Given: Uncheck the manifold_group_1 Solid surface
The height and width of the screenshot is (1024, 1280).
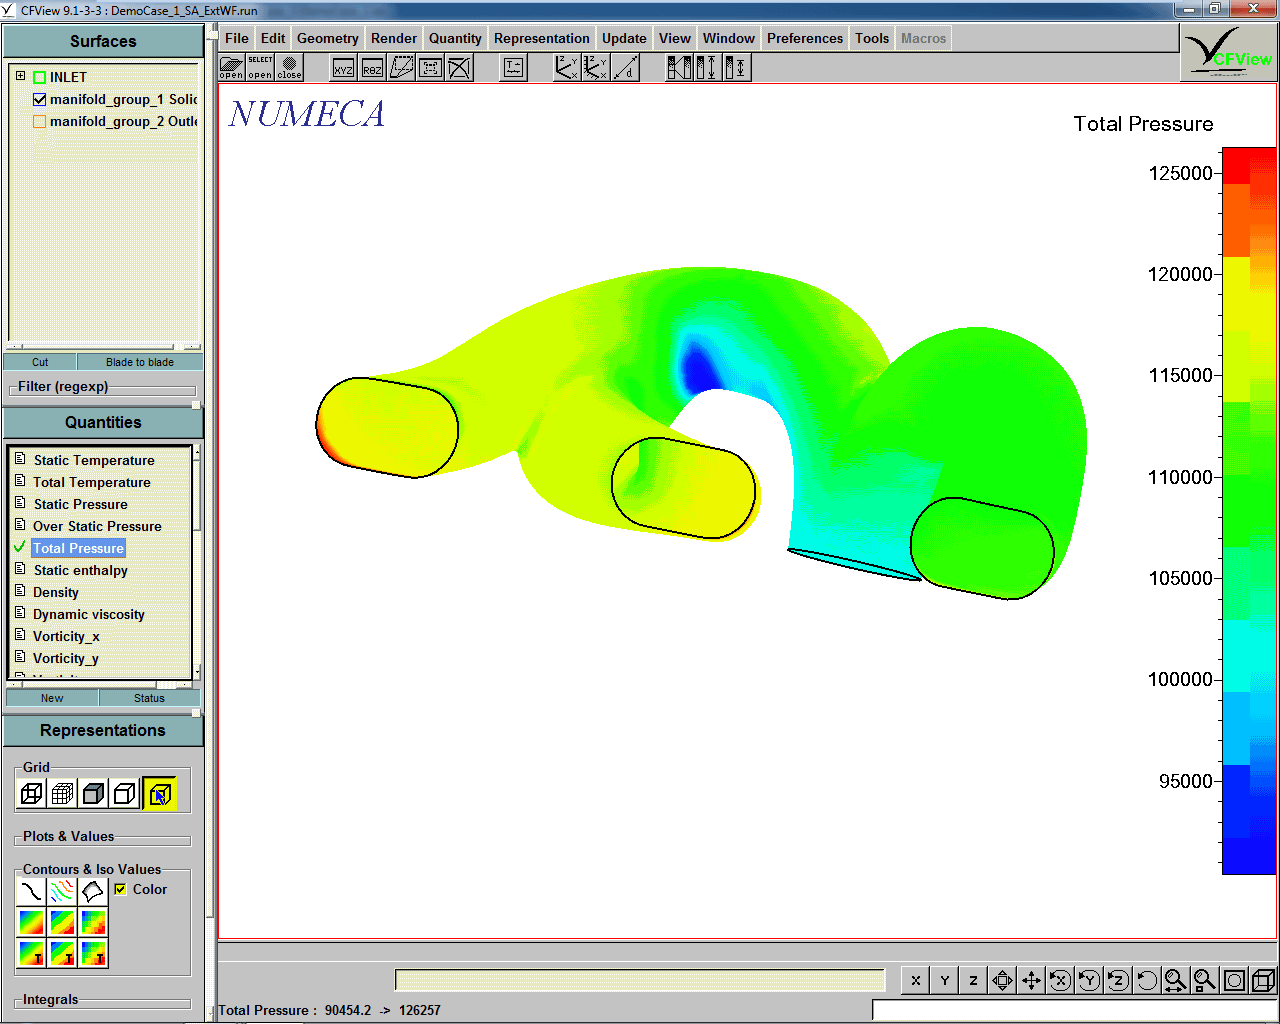Looking at the screenshot, I should 39,99.
